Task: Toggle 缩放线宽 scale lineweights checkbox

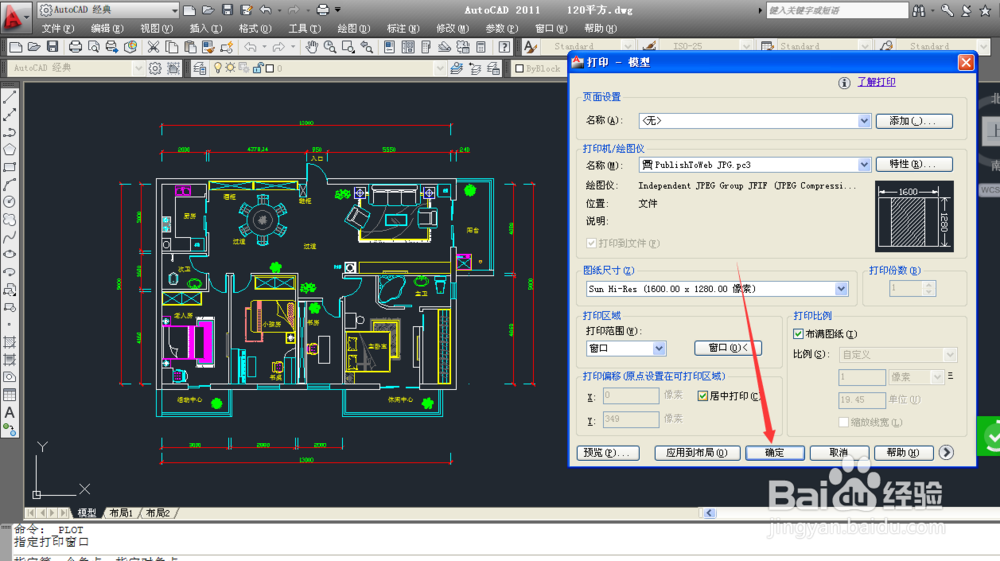Action: pos(844,422)
